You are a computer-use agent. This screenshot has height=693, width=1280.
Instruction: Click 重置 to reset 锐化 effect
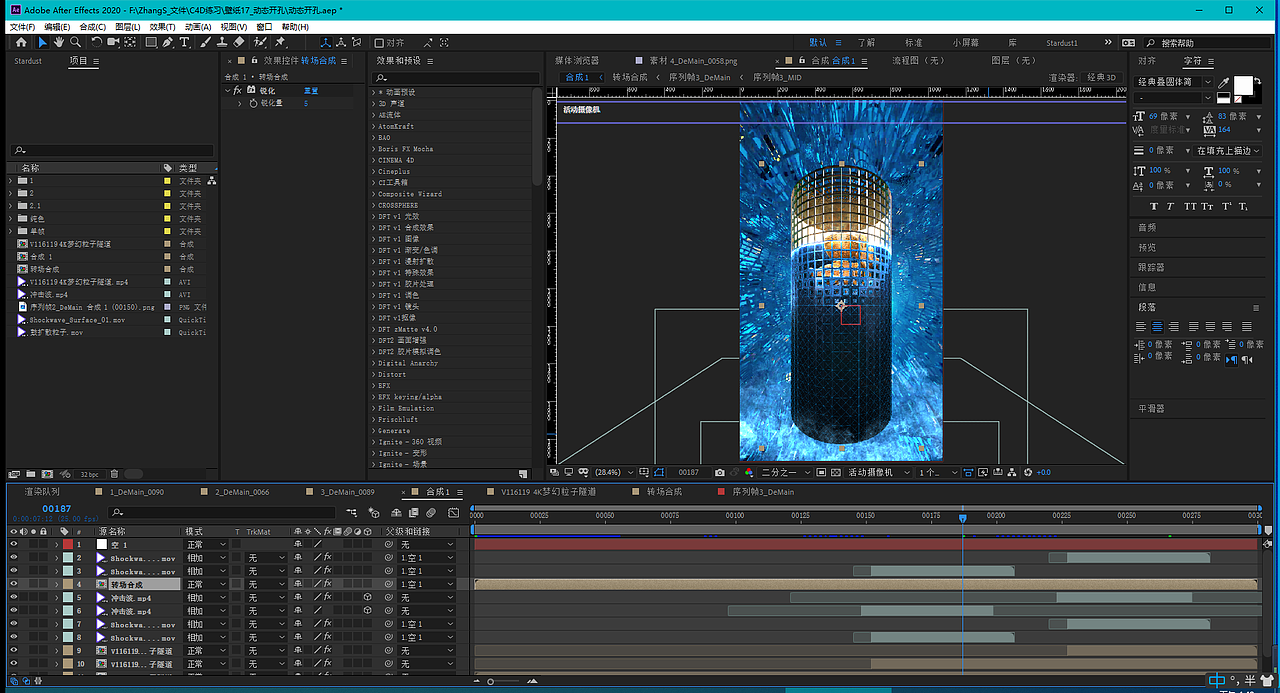pyautogui.click(x=310, y=90)
